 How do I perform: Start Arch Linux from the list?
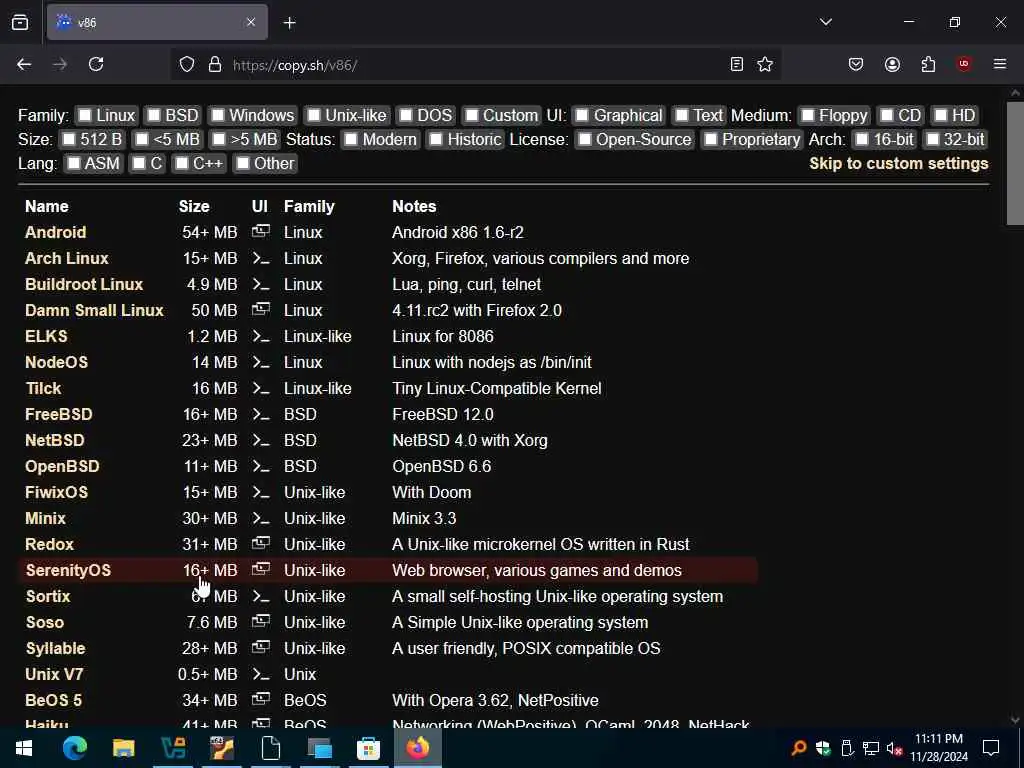(67, 259)
